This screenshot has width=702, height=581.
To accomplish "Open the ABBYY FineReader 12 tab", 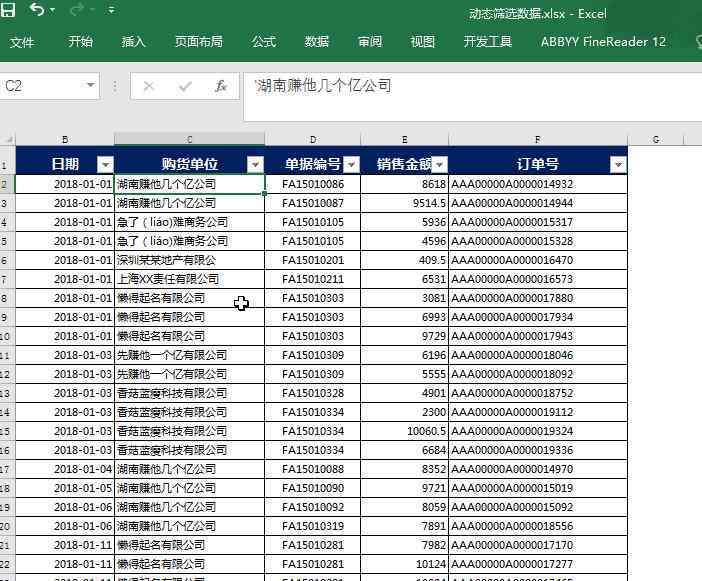I will [x=603, y=42].
